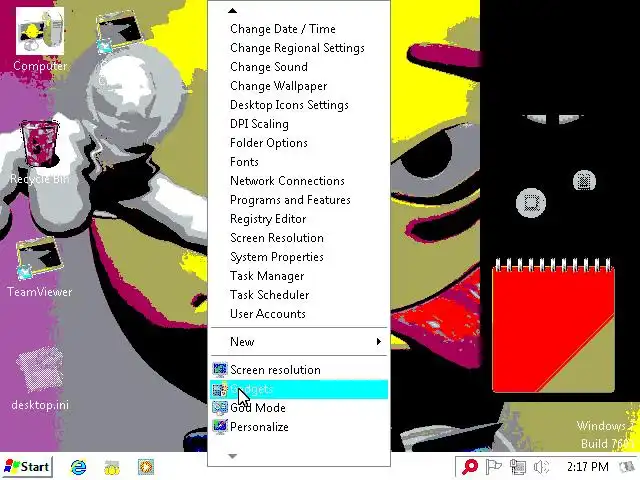Open Network Connections entry
The image size is (640, 480).
pos(299,181)
